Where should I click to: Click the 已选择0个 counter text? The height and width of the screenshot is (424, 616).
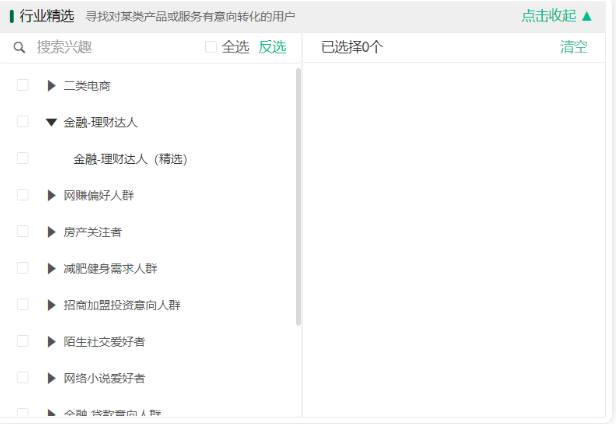(x=352, y=47)
